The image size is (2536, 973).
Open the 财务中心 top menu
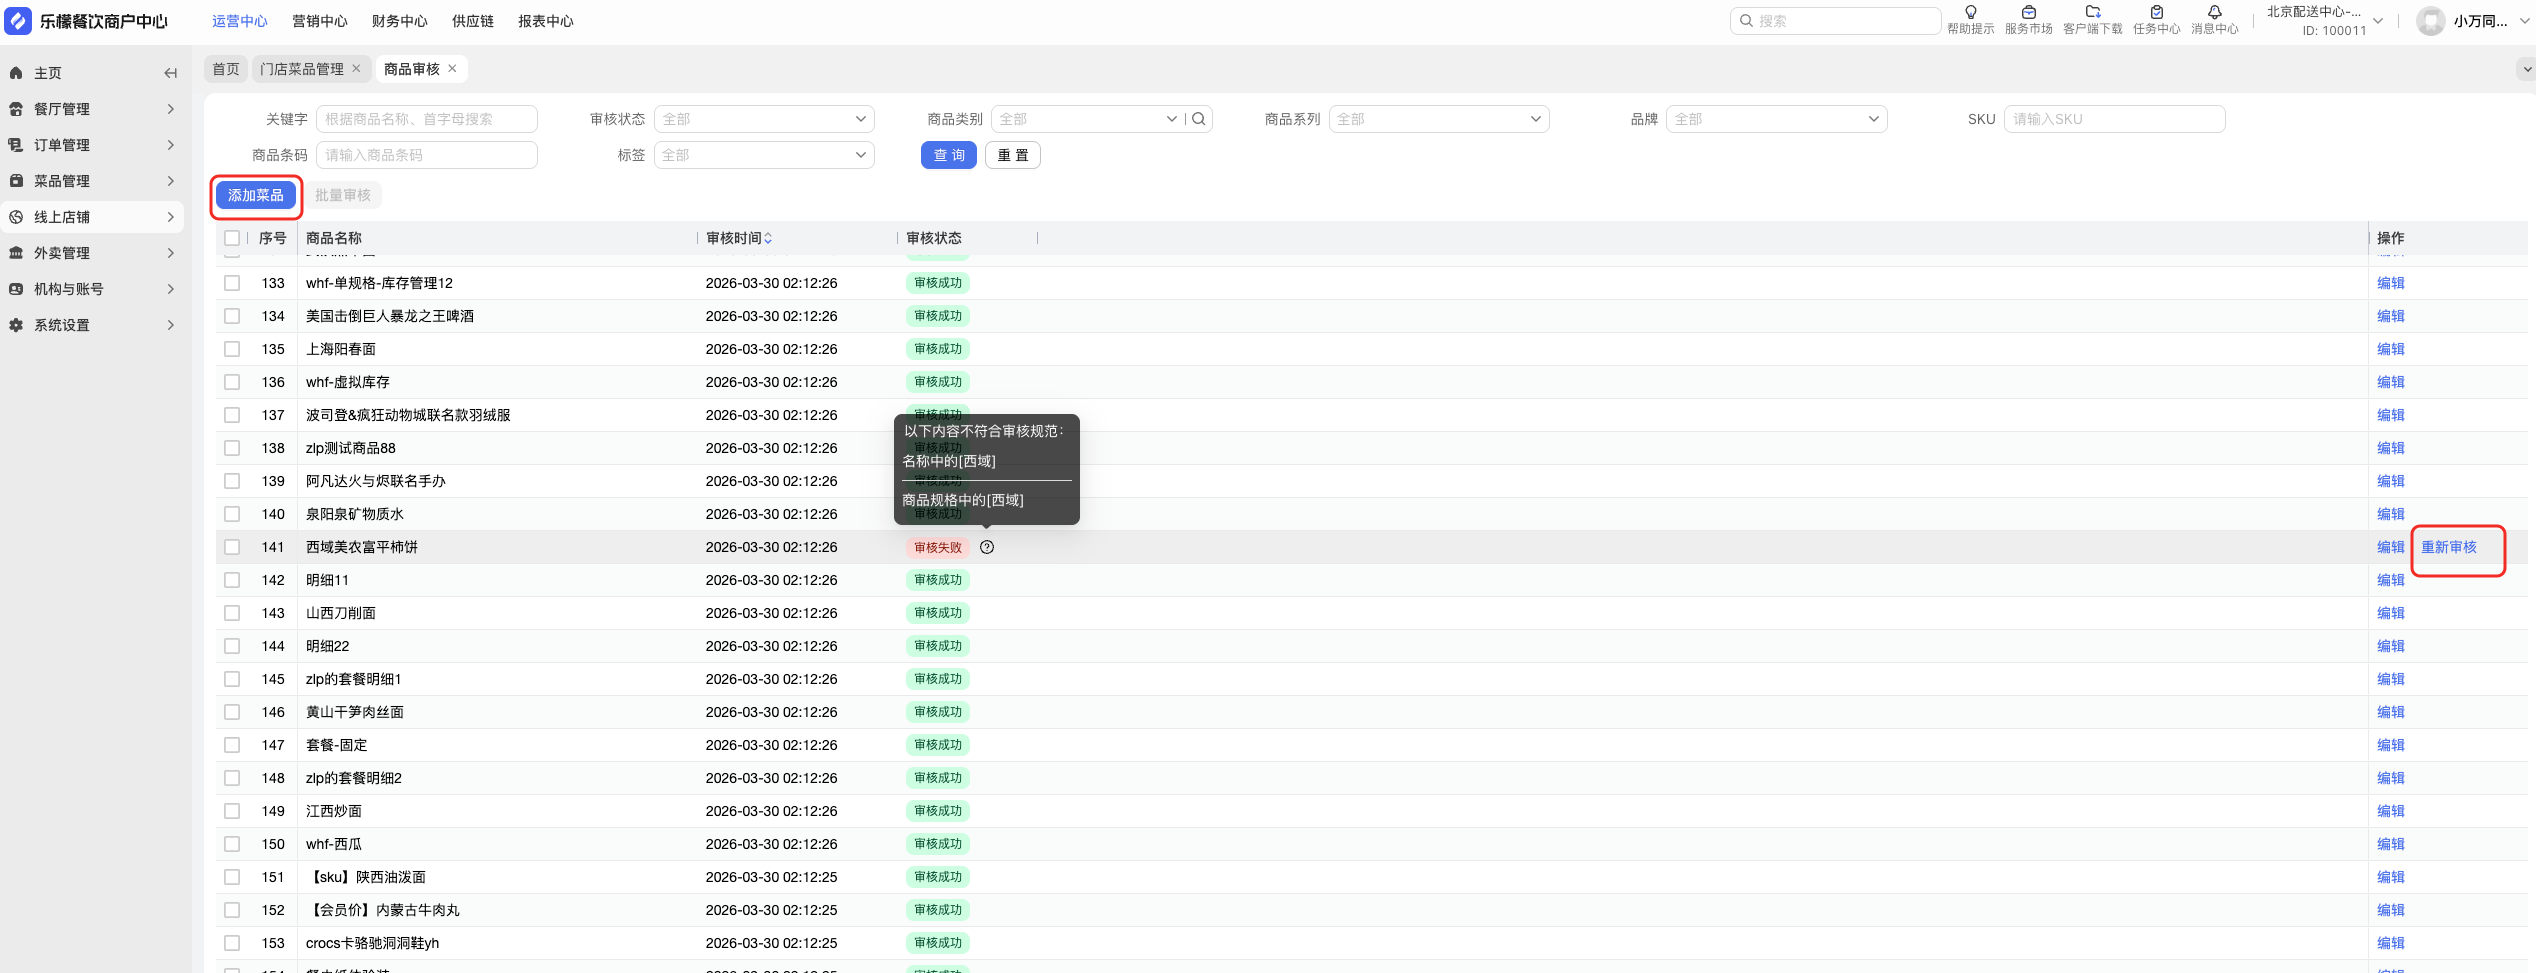pos(399,21)
